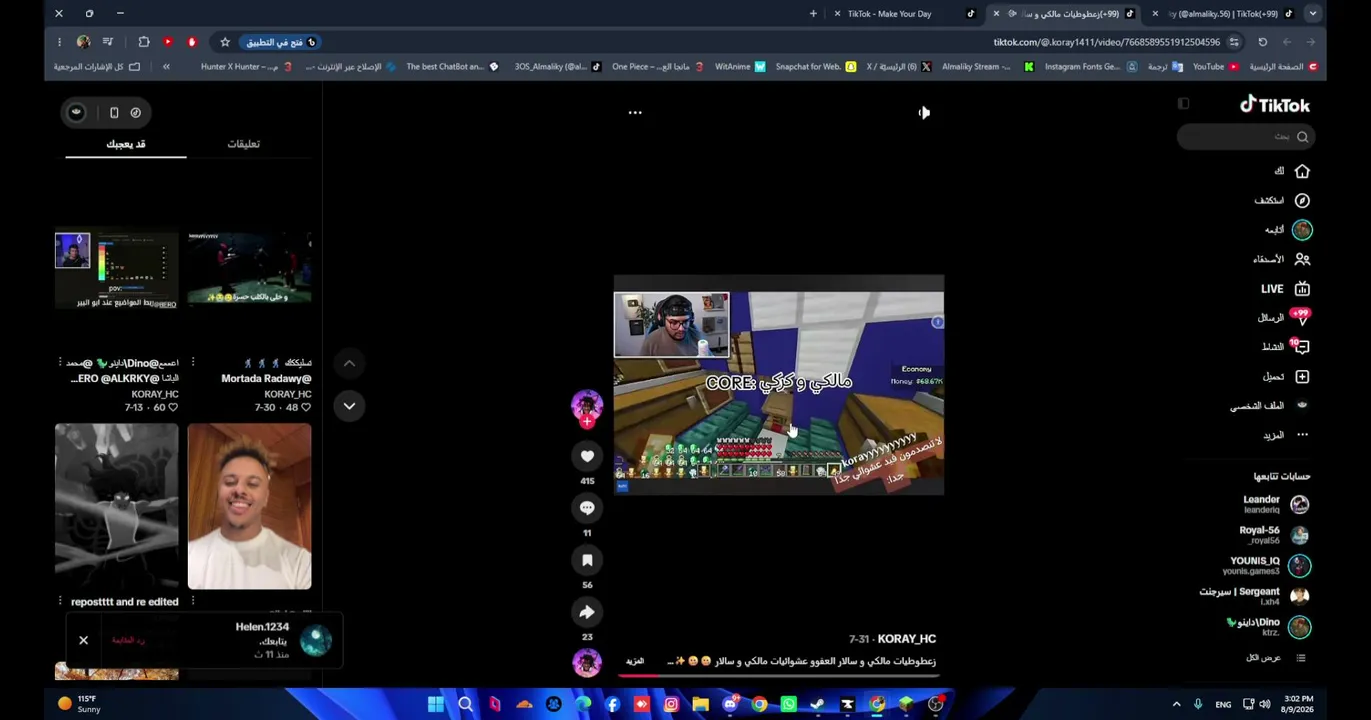Share the video with the arrow icon

click(587, 612)
